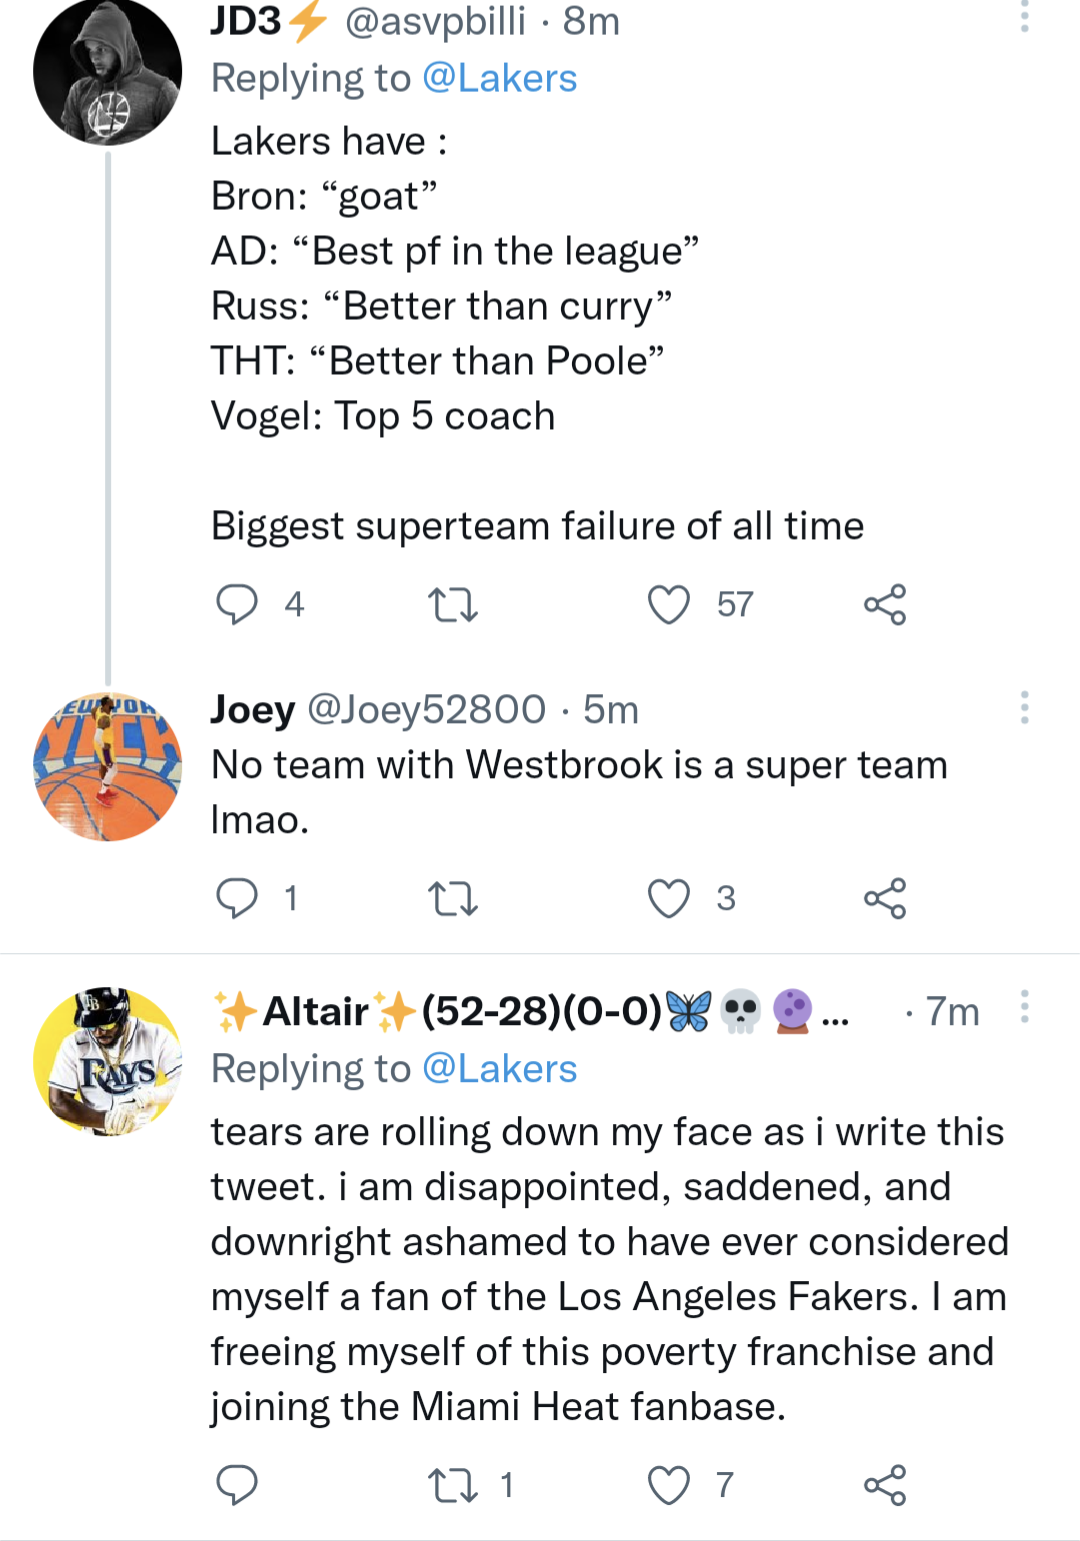Like Altair's tweet with 7 likes
This screenshot has height=1541, width=1080.
(669, 1486)
